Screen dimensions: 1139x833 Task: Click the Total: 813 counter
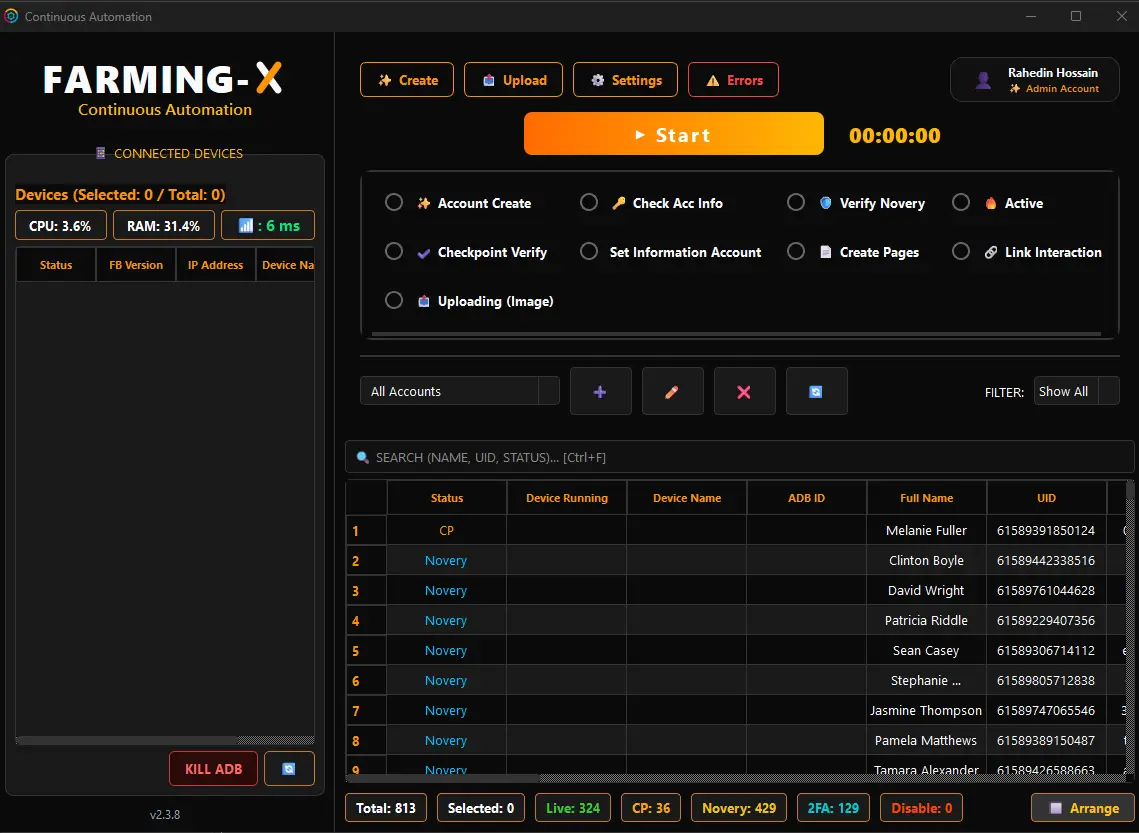(386, 808)
